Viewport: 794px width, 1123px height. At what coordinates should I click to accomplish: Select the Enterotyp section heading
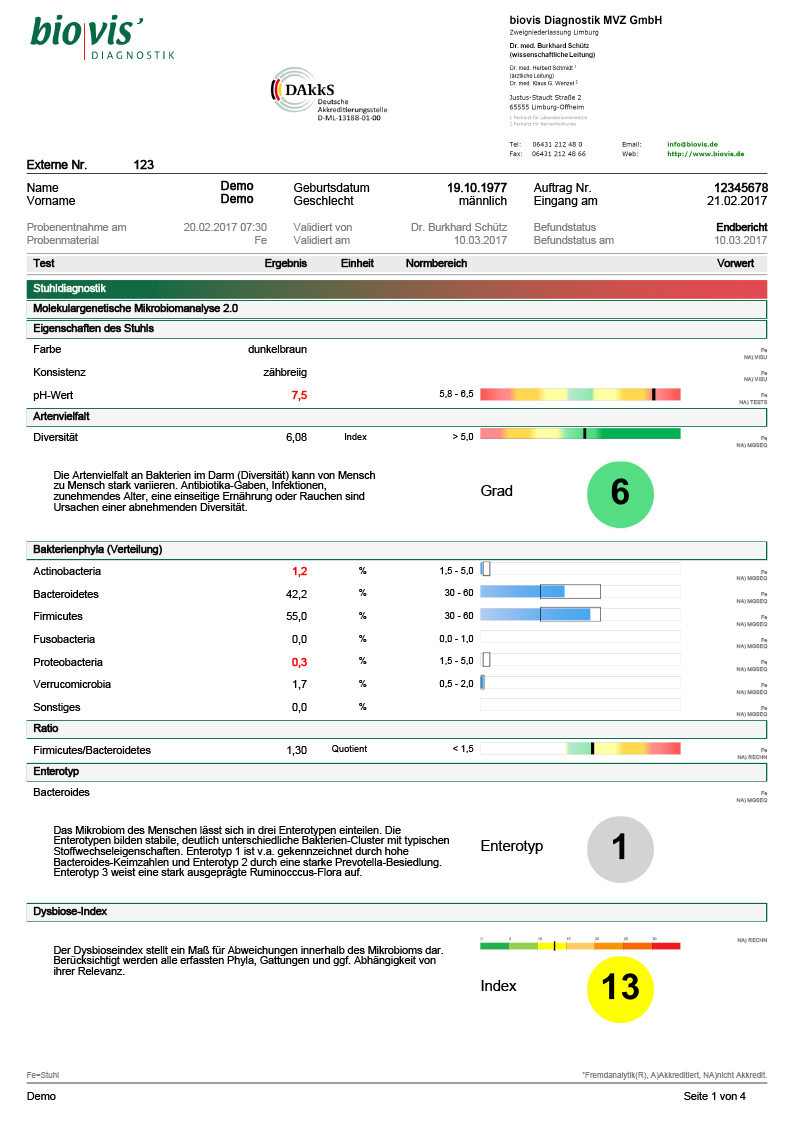click(397, 771)
